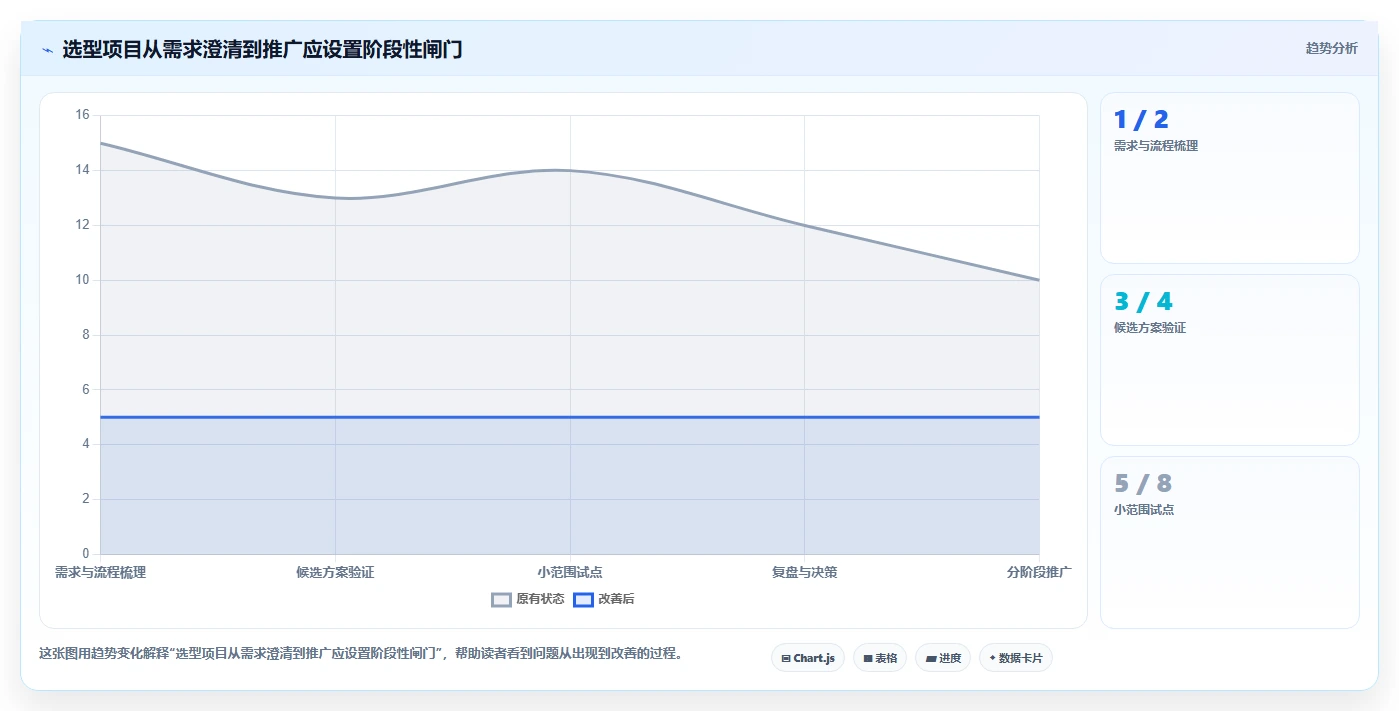Screen dimensions: 1399x711
Task: Open the 3 / 4 候选方案验证 card
Action: (1229, 360)
